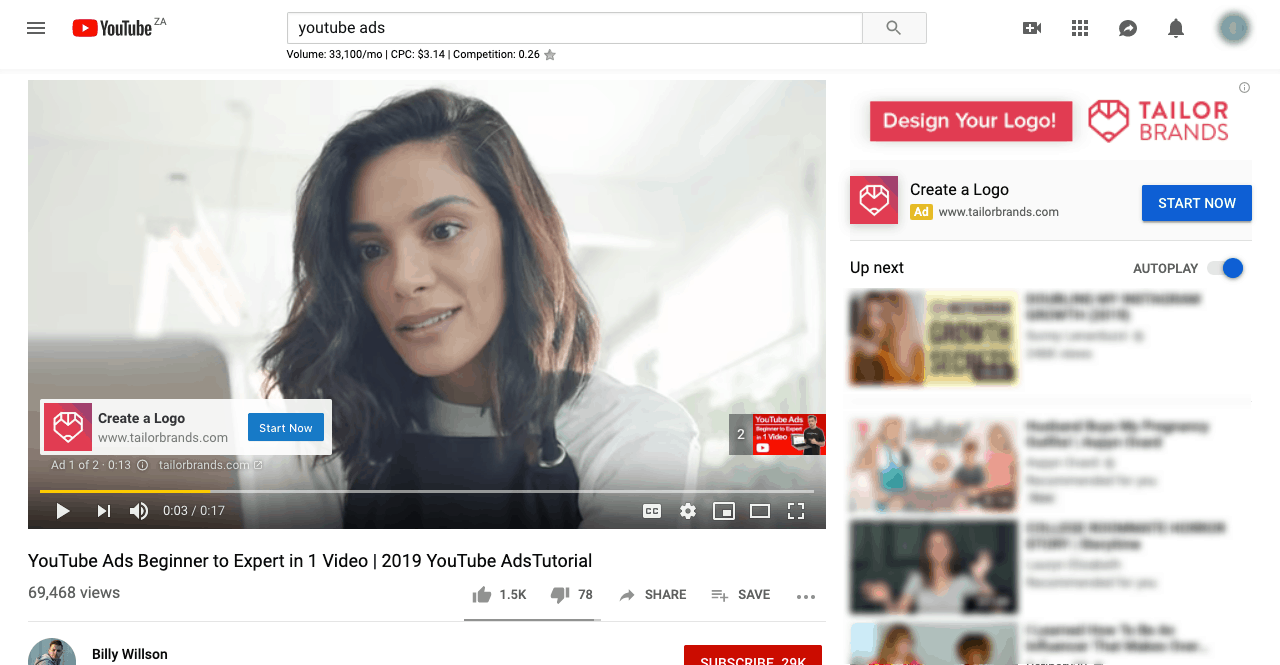Open the Instagram Growth Secrets thumbnail
Image resolution: width=1280 pixels, height=665 pixels.
point(934,338)
